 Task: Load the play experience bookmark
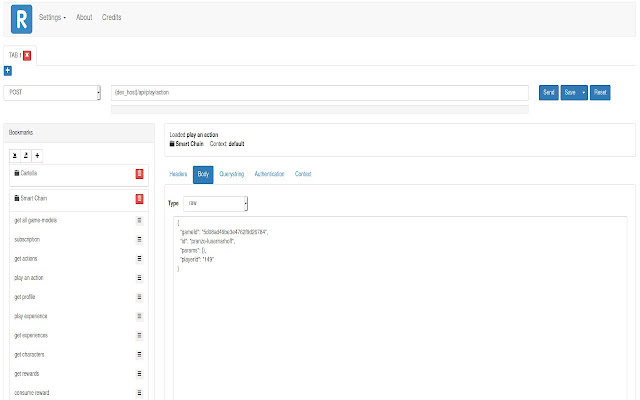pos(31,316)
